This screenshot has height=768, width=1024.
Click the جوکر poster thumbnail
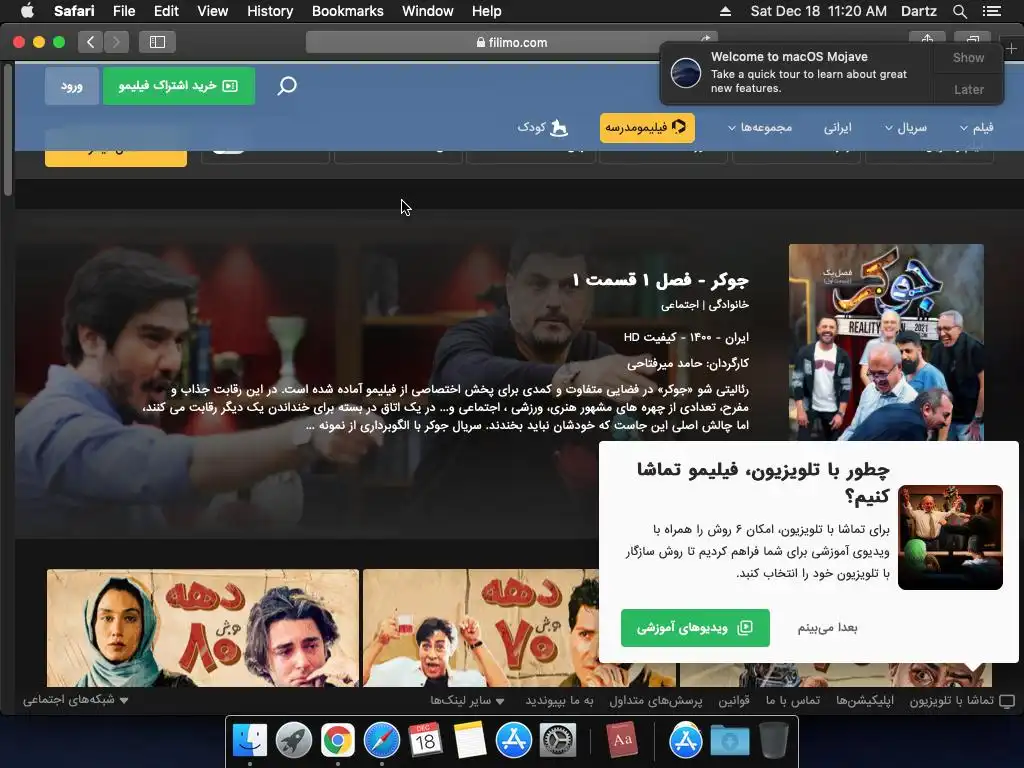886,342
